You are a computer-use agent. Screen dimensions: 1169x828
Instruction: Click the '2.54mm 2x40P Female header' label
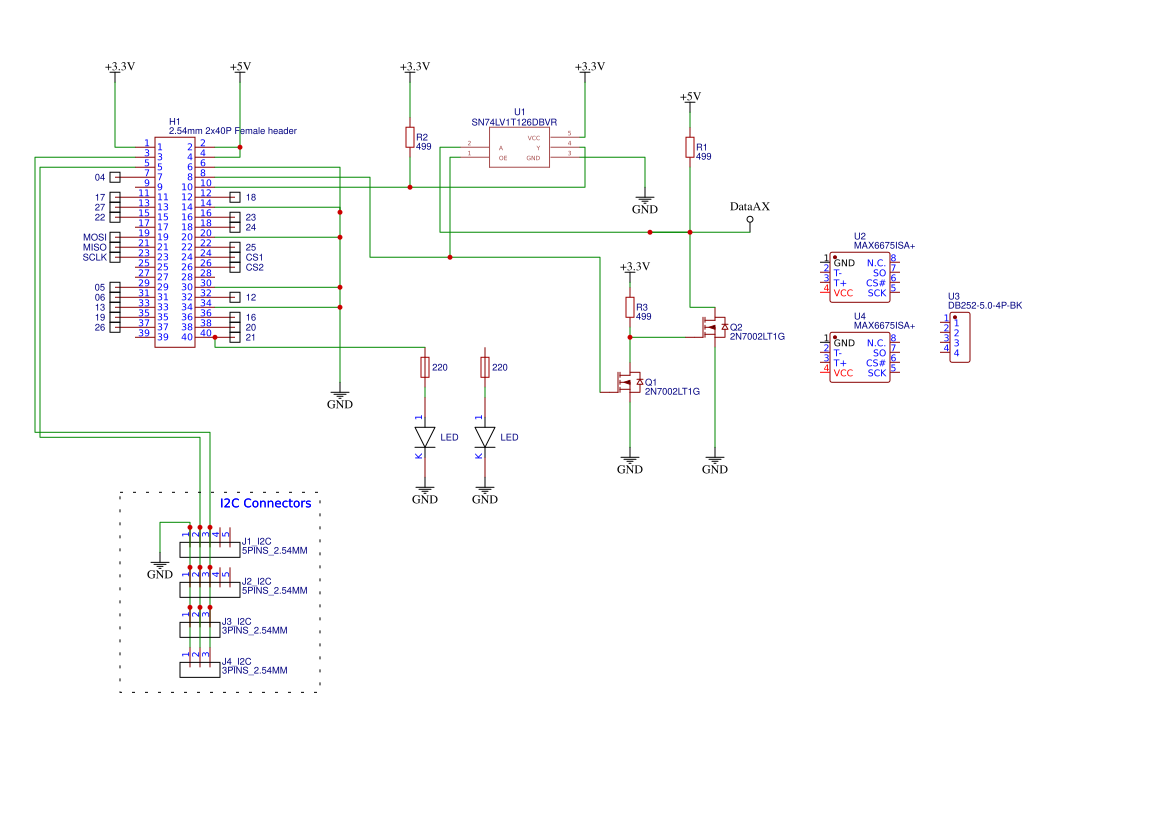click(233, 130)
